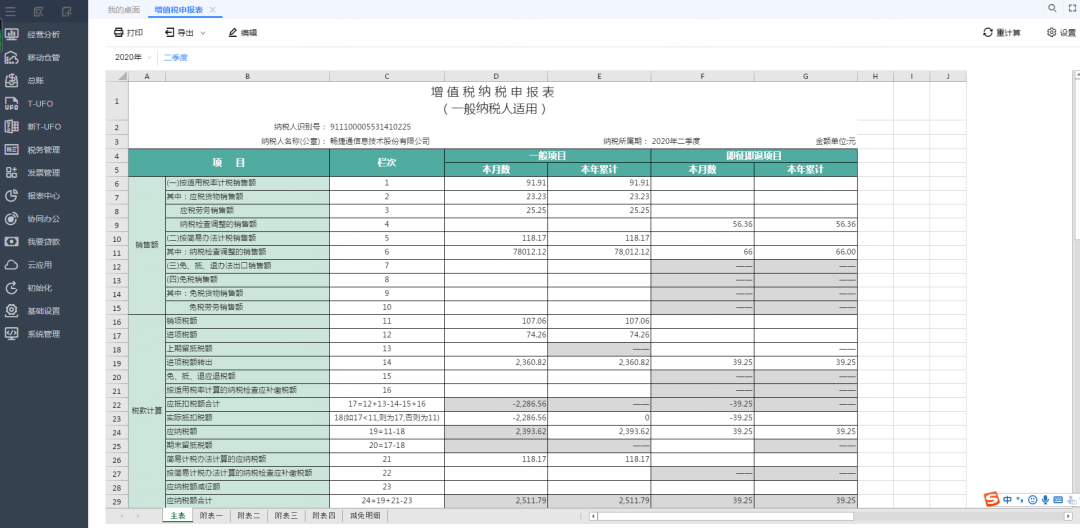
Task: Click the magnifier search icon at top right
Action: click(1052, 8)
